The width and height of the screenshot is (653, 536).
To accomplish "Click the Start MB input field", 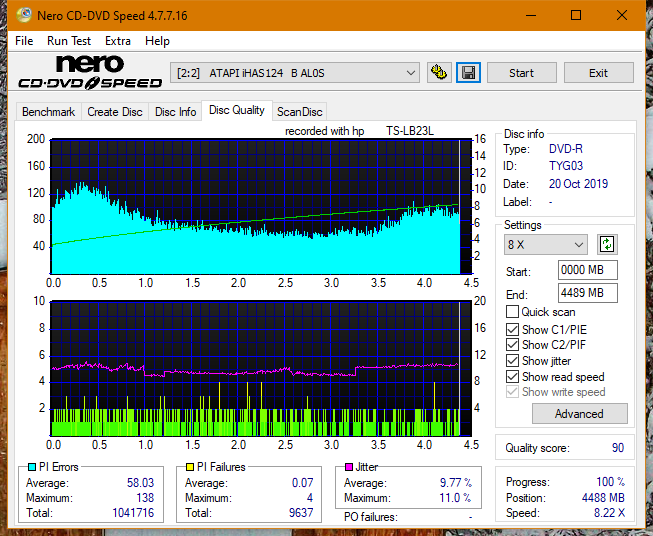I will coord(587,270).
